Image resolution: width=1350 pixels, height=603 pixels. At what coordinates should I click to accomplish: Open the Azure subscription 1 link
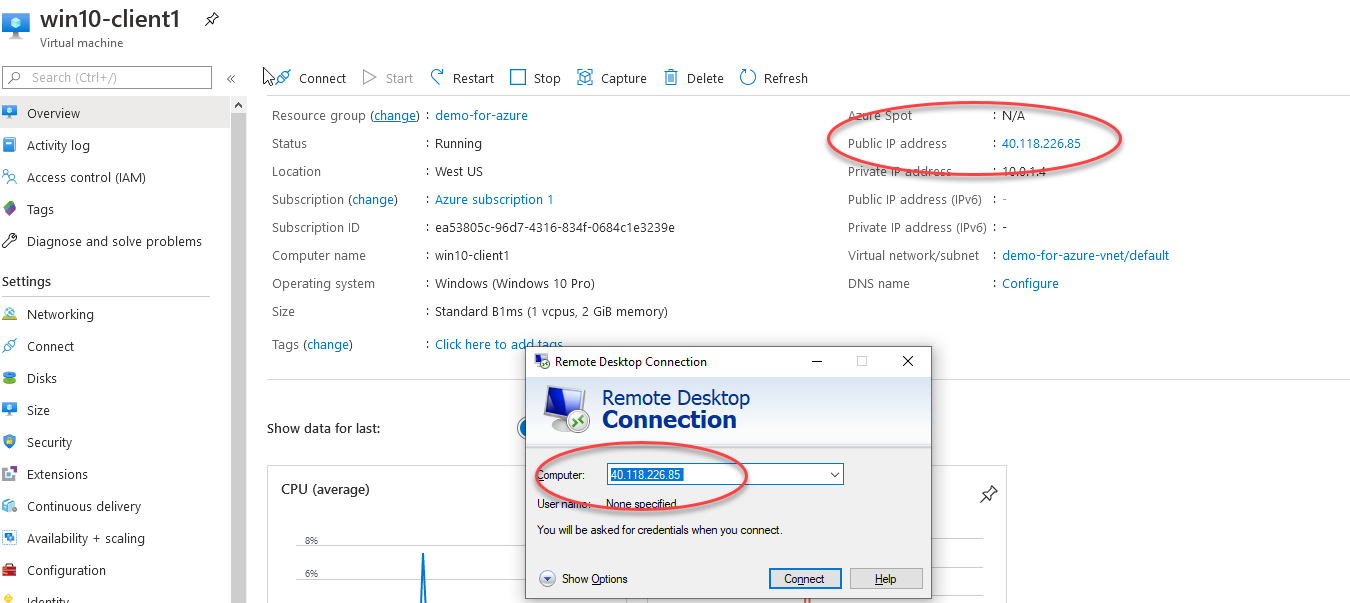coord(494,199)
